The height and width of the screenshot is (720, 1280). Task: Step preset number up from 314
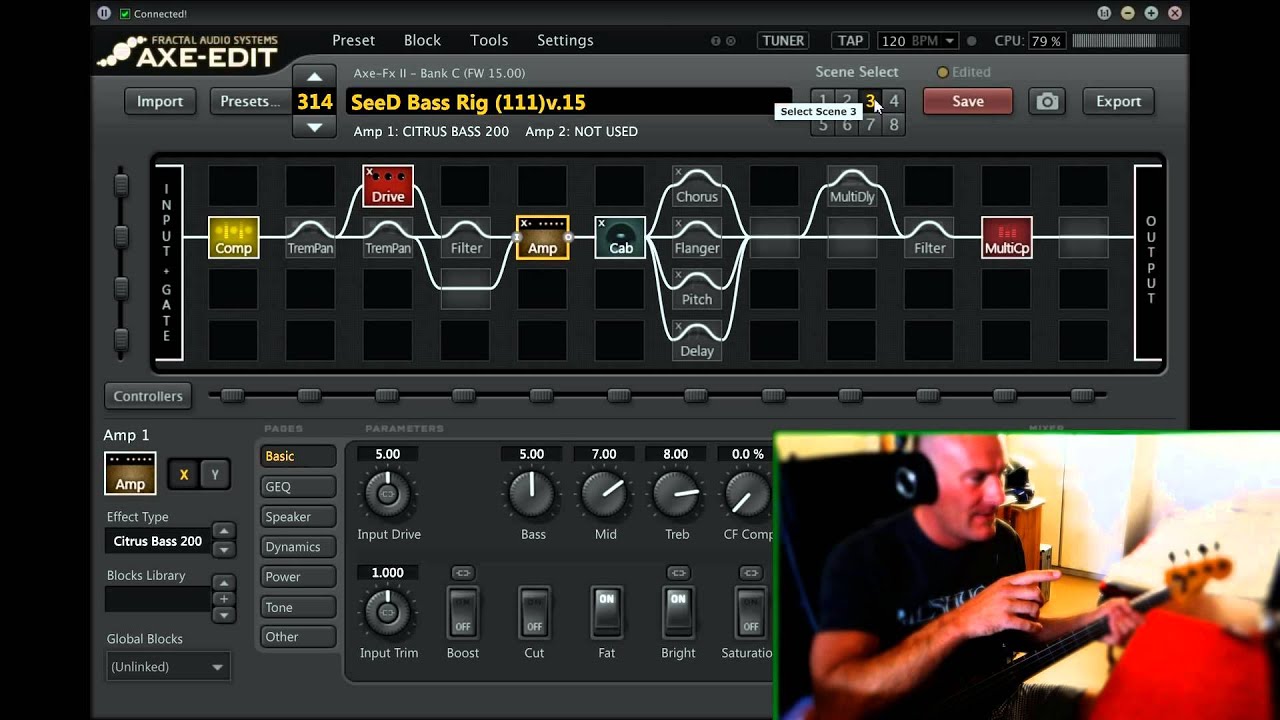314,77
